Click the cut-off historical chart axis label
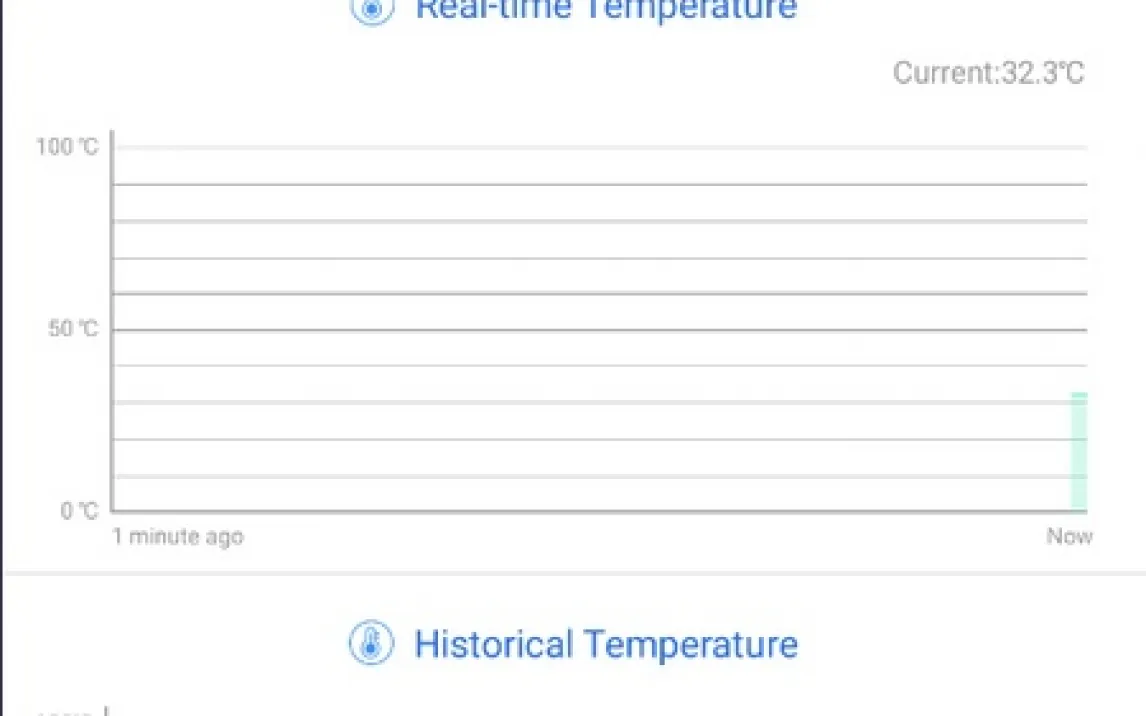1146x716 pixels. point(66,712)
